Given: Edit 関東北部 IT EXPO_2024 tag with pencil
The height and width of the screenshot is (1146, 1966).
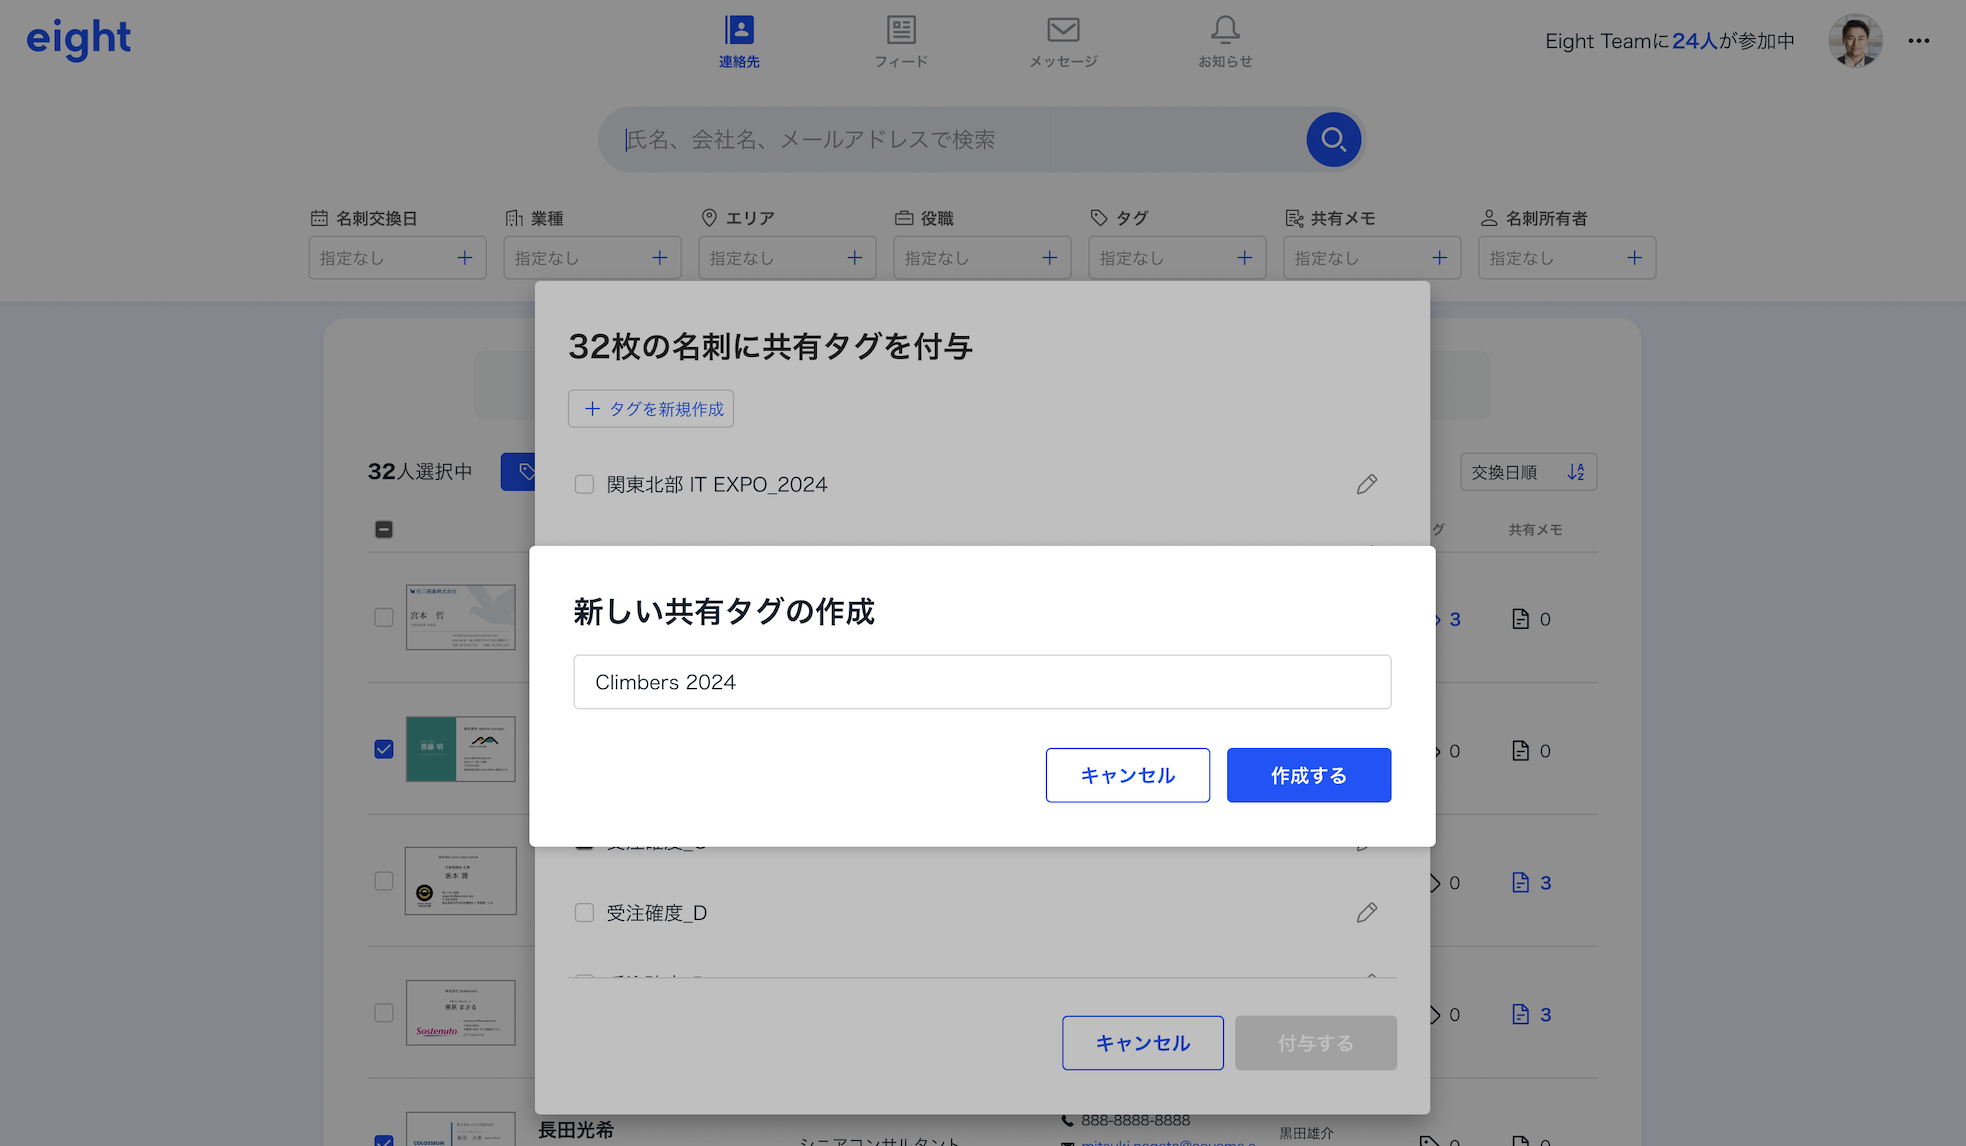Looking at the screenshot, I should pos(1366,484).
